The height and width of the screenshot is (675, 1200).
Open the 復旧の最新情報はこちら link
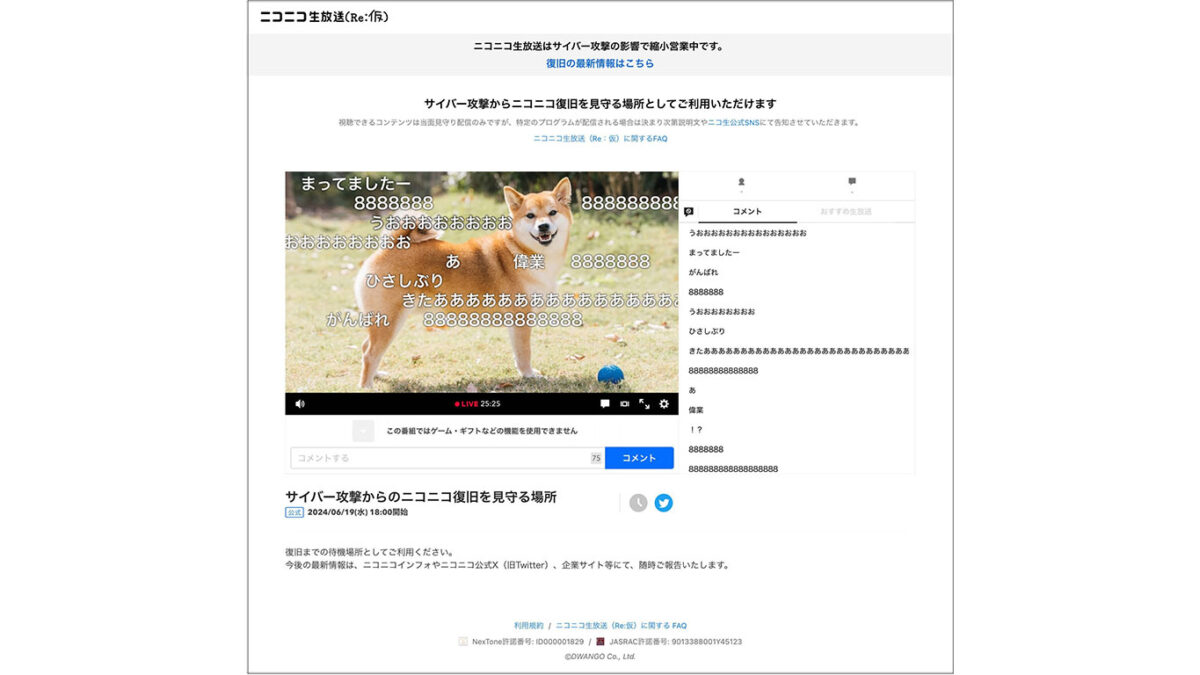tap(600, 62)
